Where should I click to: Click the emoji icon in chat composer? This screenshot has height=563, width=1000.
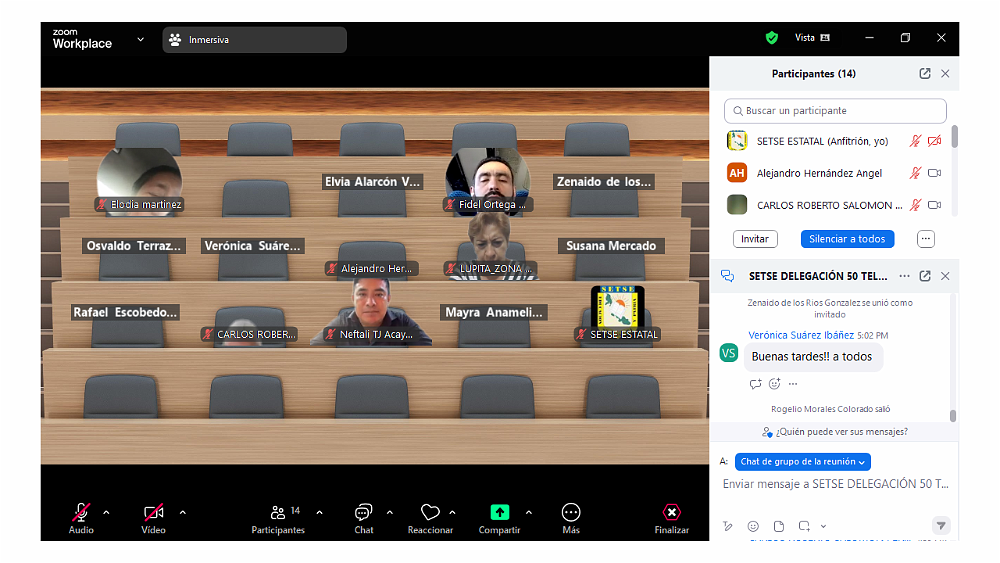pyautogui.click(x=753, y=526)
